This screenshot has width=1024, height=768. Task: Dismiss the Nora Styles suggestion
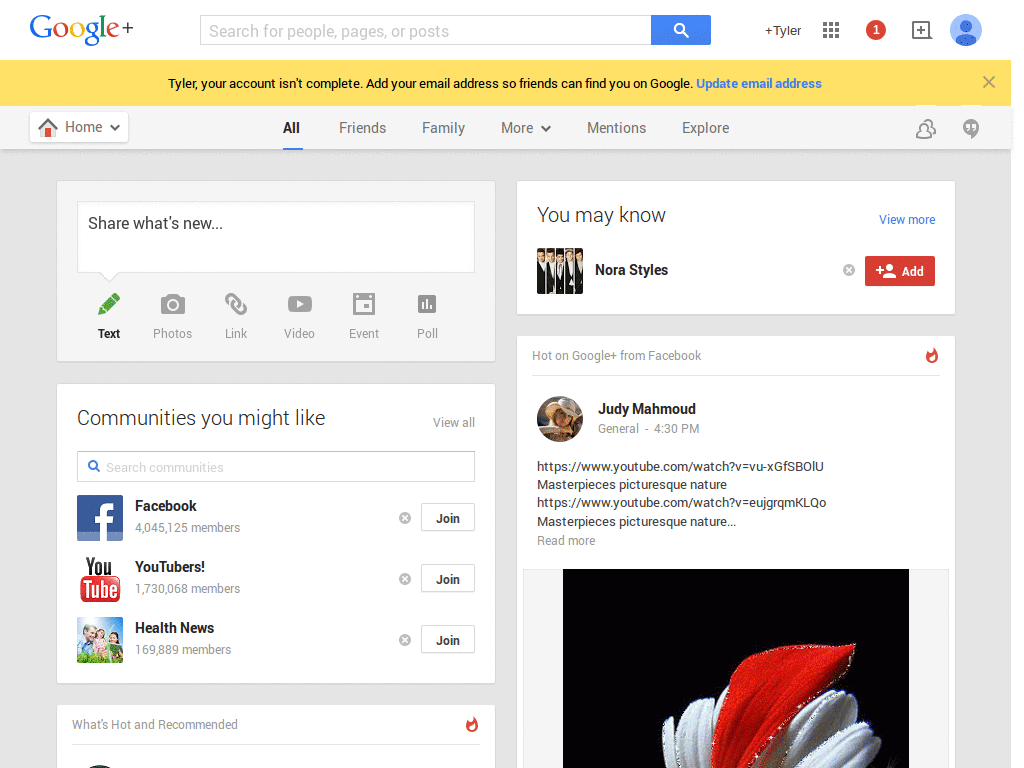pyautogui.click(x=848, y=270)
